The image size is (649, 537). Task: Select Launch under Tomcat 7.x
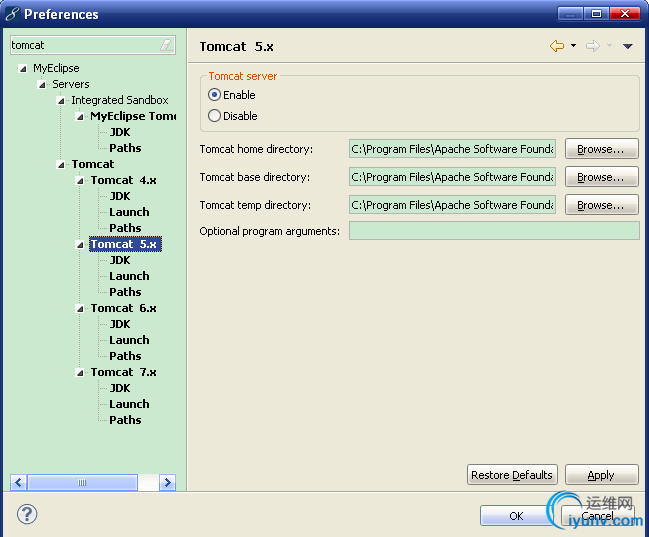coord(129,404)
